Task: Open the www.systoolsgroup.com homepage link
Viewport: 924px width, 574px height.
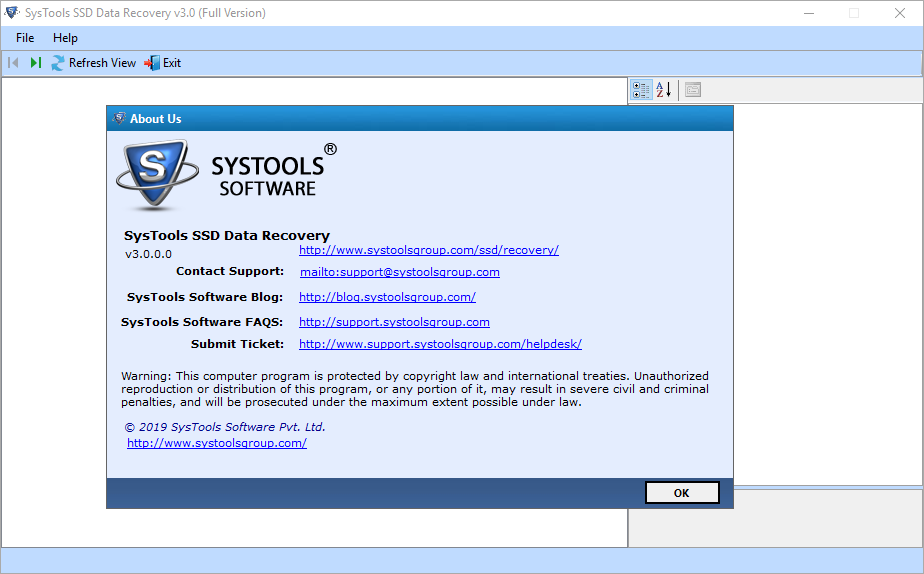Action: (217, 443)
